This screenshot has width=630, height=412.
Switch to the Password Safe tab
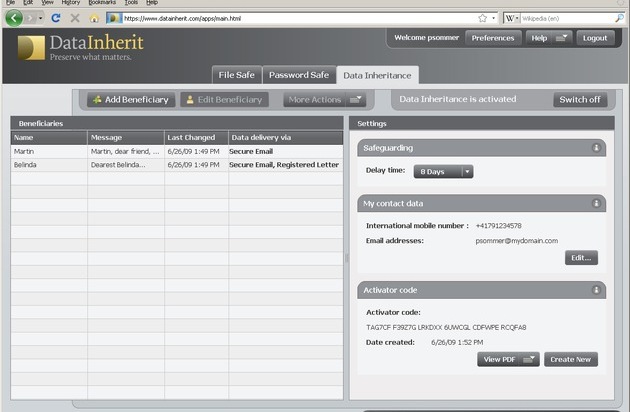click(298, 75)
